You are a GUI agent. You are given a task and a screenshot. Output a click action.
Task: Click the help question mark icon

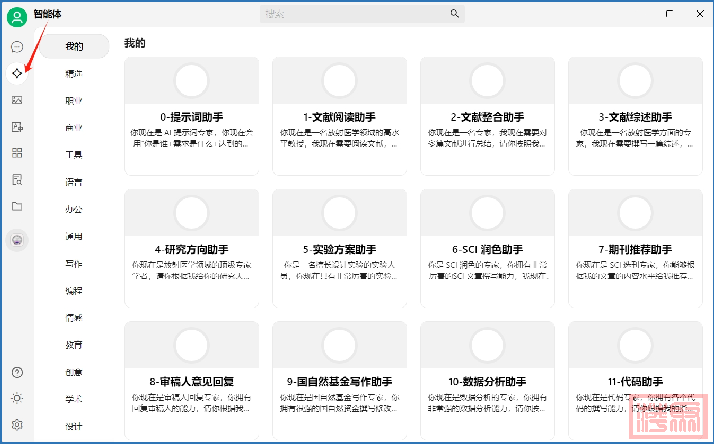coord(17,372)
